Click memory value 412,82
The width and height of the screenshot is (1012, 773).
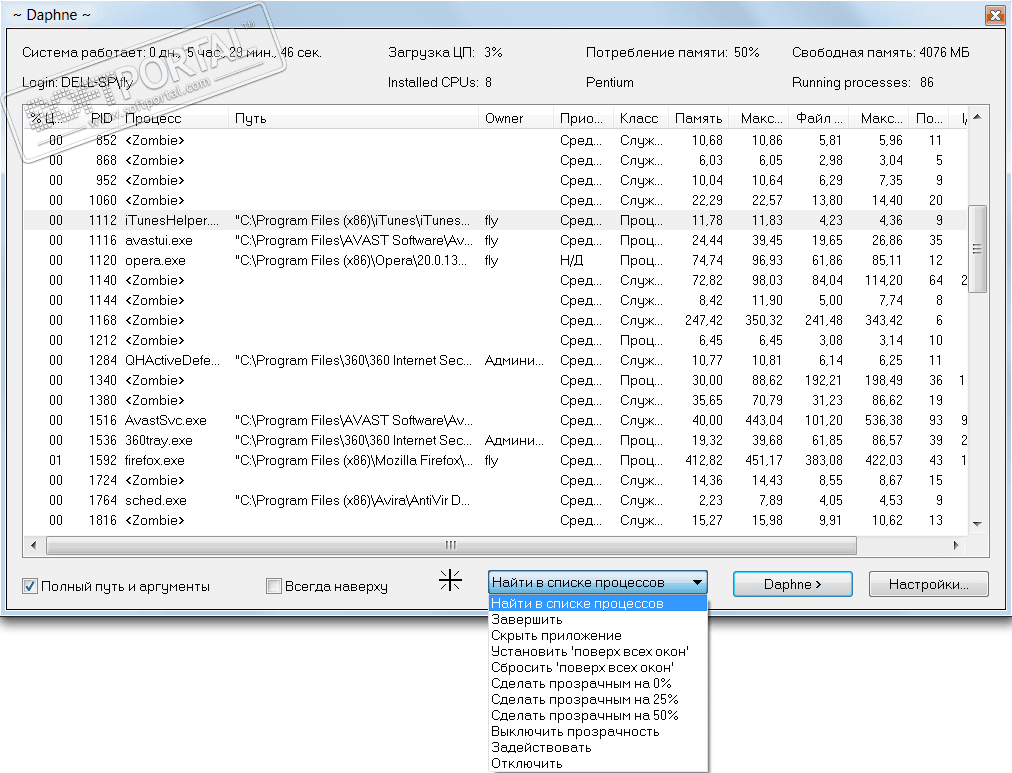pyautogui.click(x=703, y=460)
